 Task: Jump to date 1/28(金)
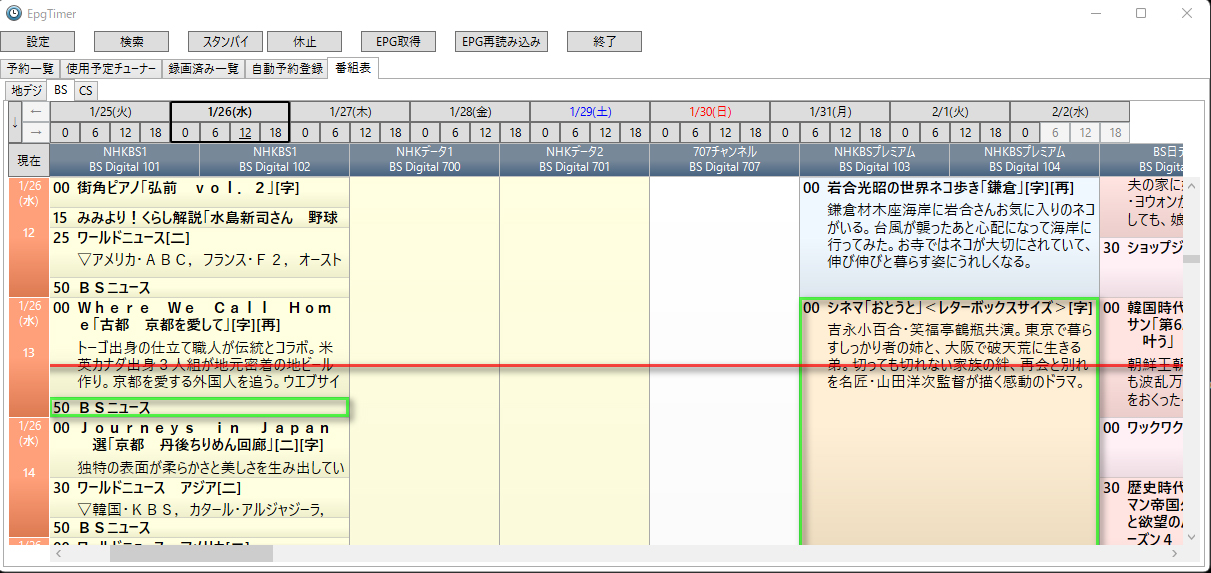[x=470, y=112]
